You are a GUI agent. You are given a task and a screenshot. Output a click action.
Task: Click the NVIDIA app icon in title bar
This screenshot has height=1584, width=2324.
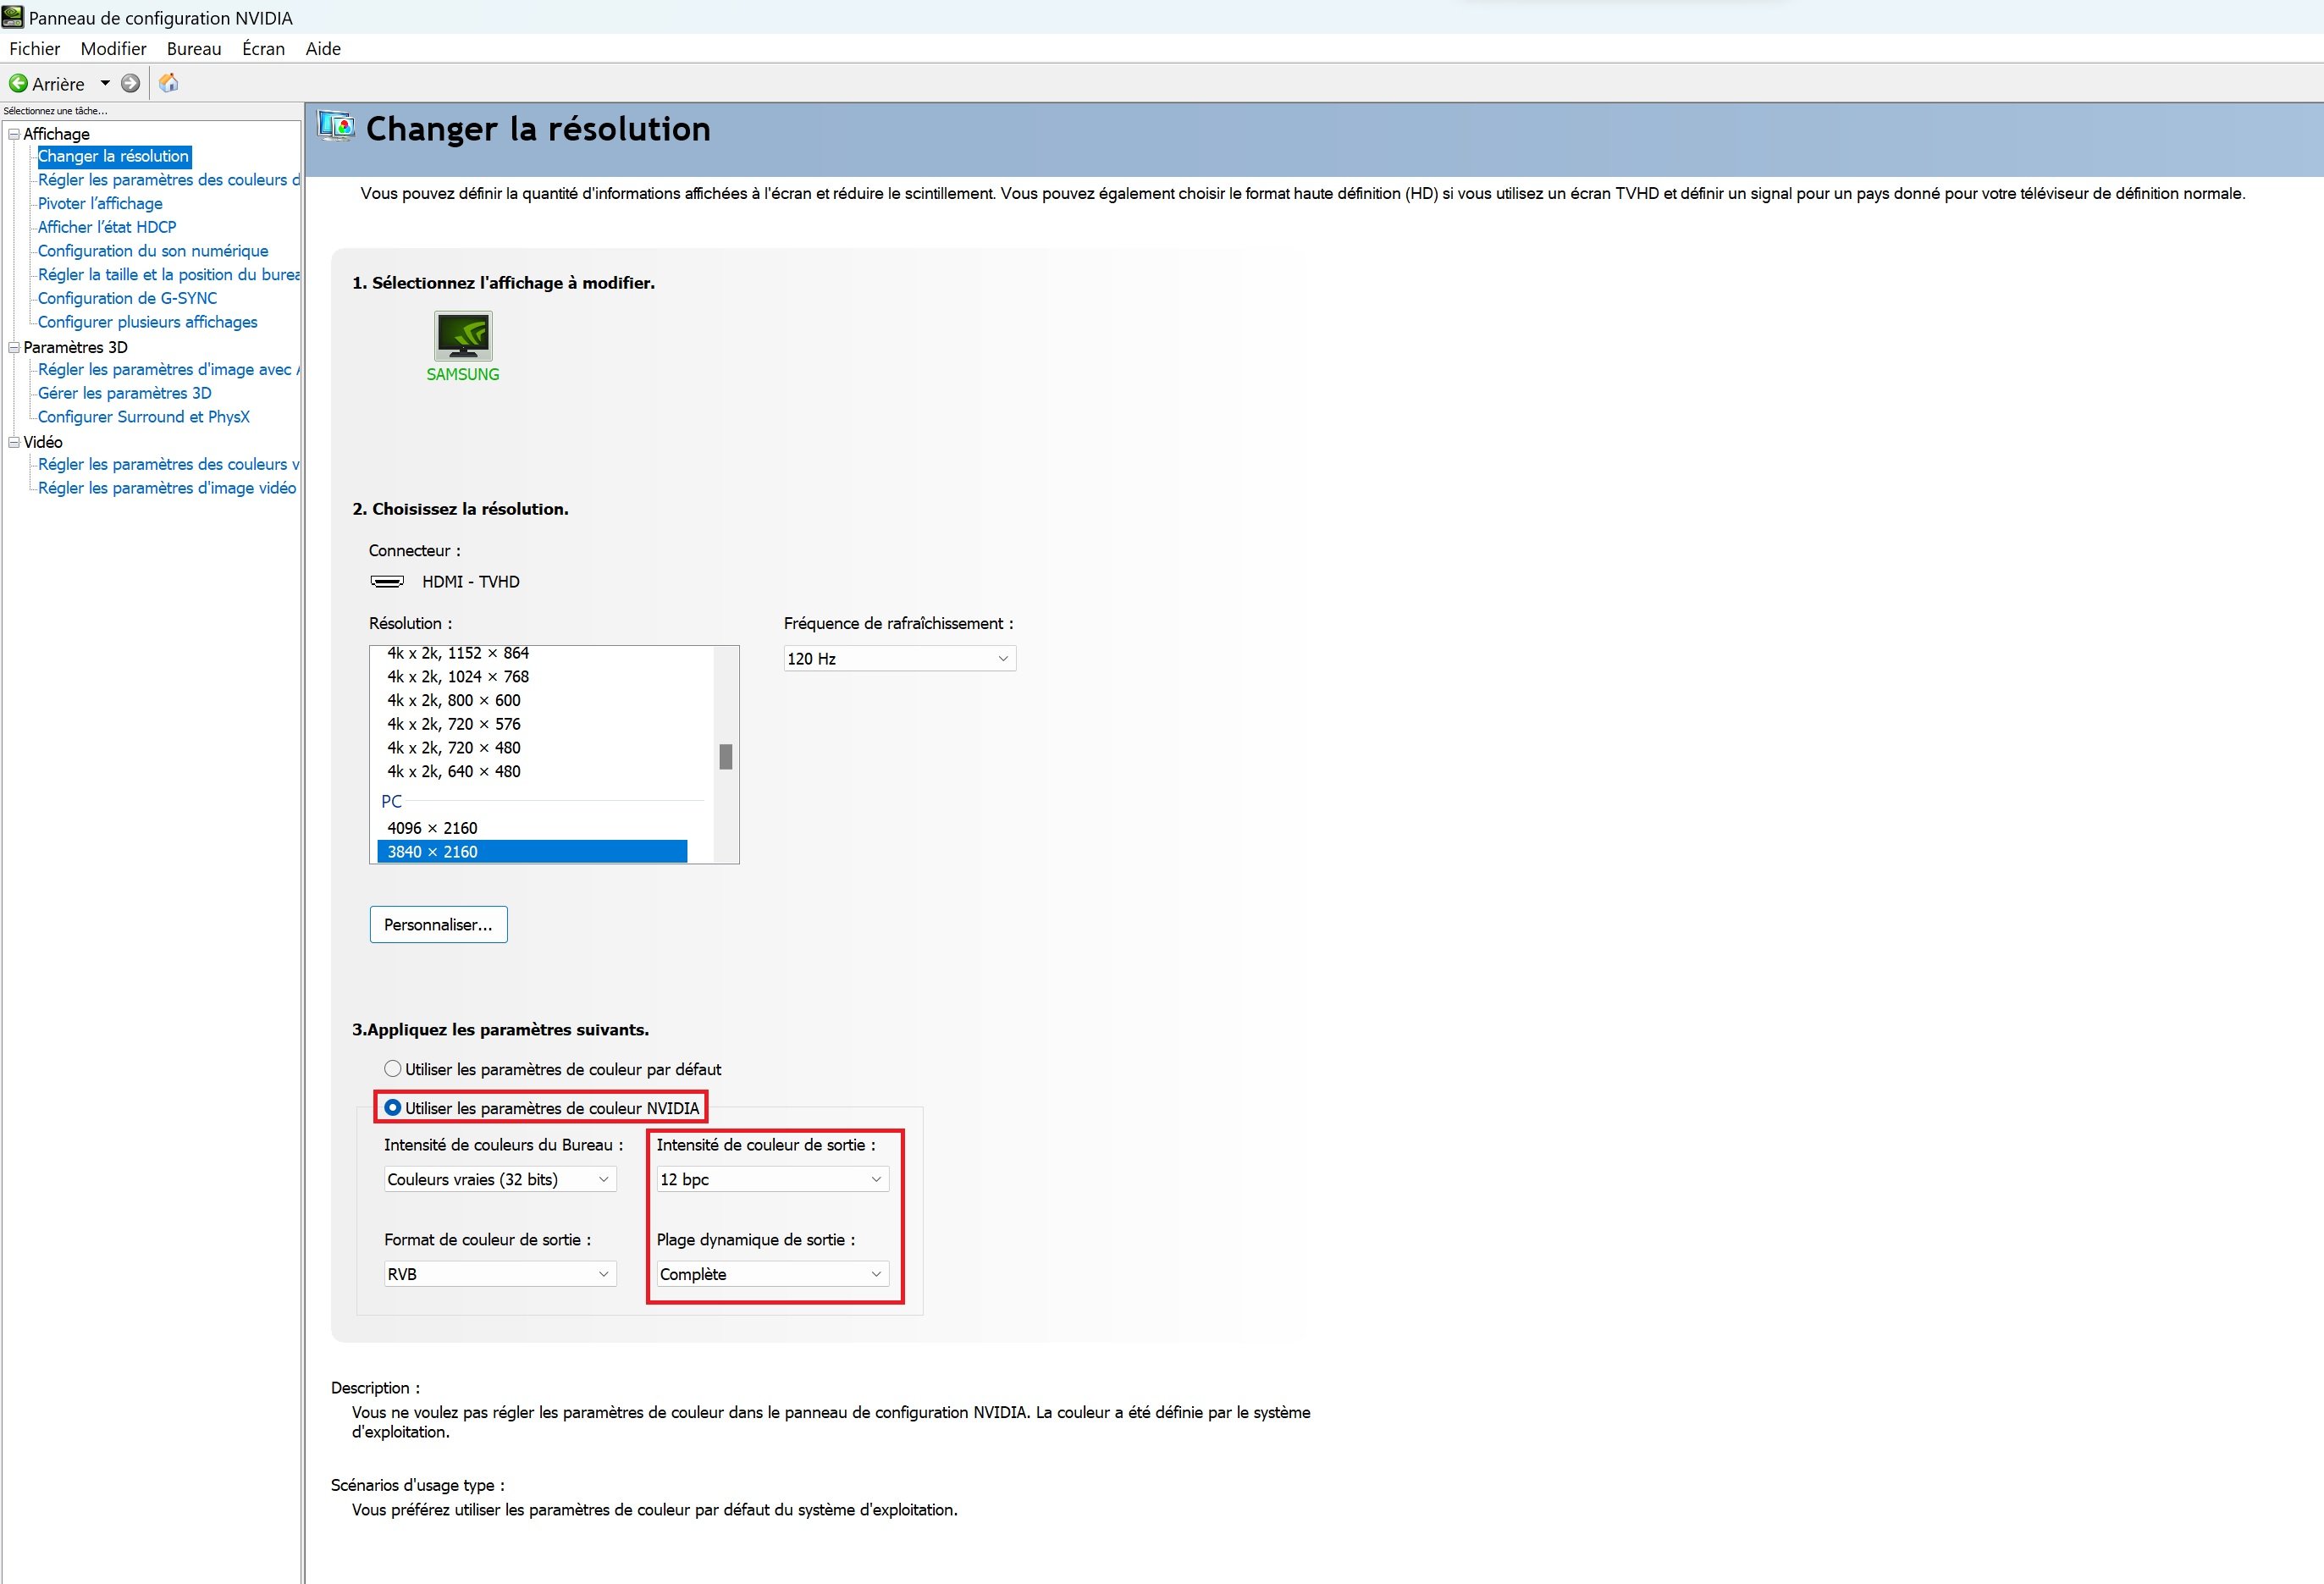click(13, 17)
